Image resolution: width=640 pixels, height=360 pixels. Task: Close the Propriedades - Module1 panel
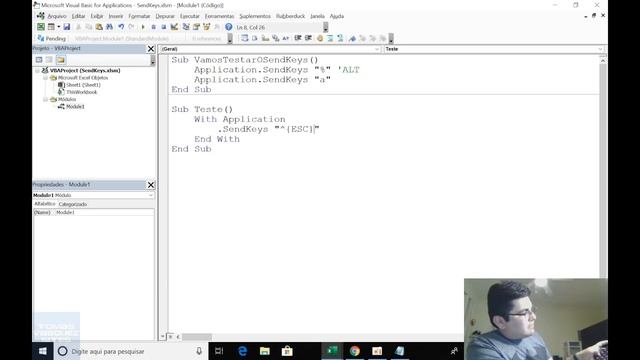[x=151, y=185]
